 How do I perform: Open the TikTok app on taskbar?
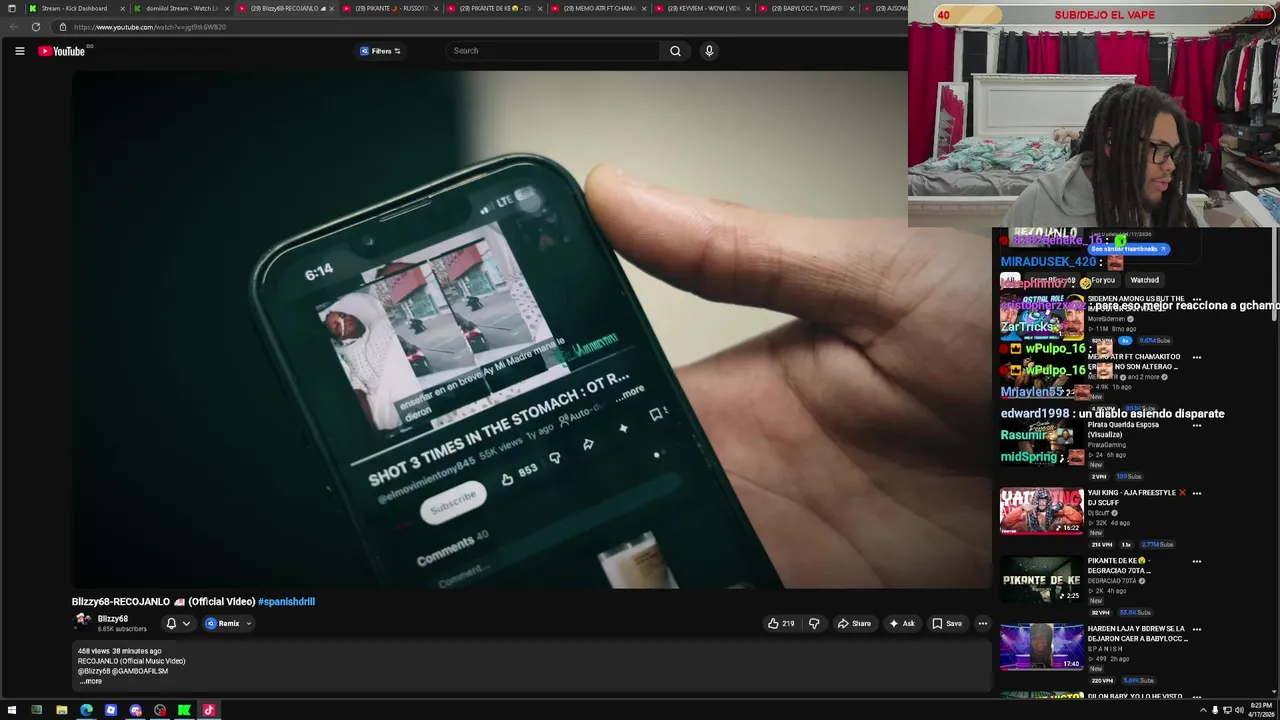209,710
